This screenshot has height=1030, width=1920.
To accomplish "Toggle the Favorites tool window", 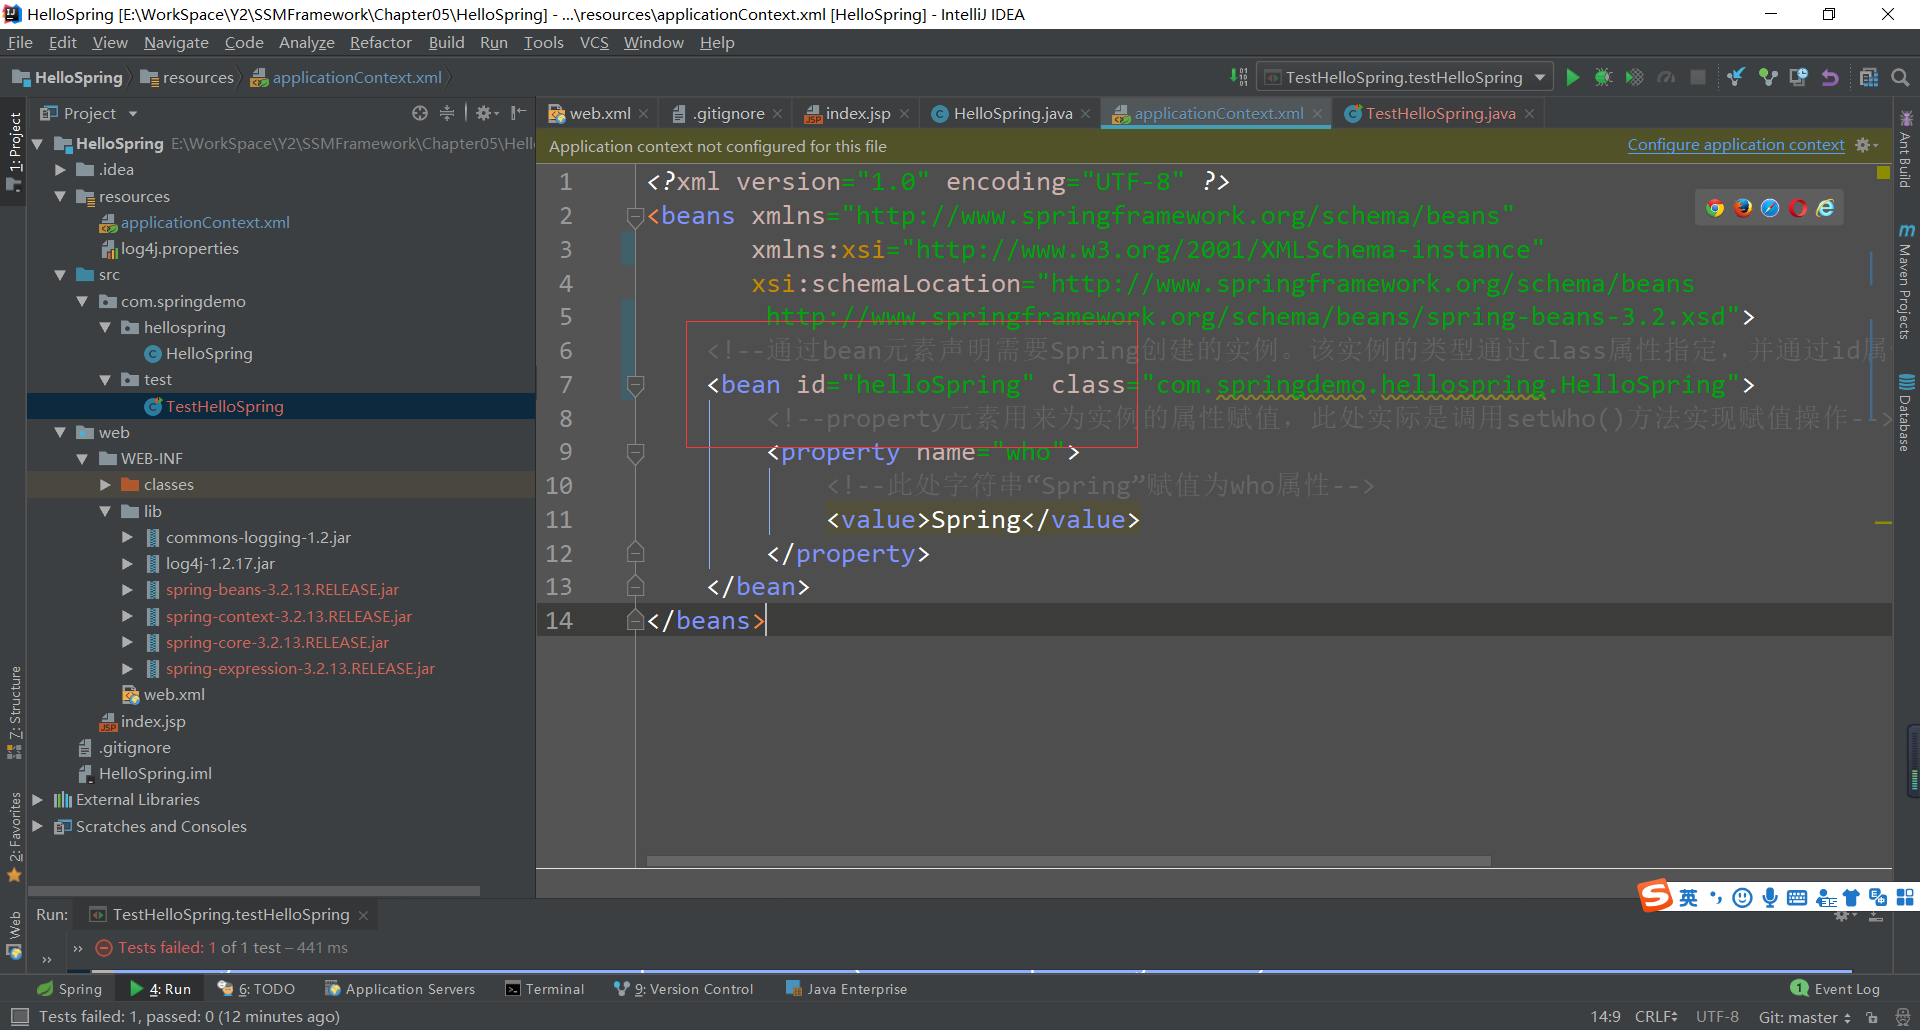I will 14,837.
